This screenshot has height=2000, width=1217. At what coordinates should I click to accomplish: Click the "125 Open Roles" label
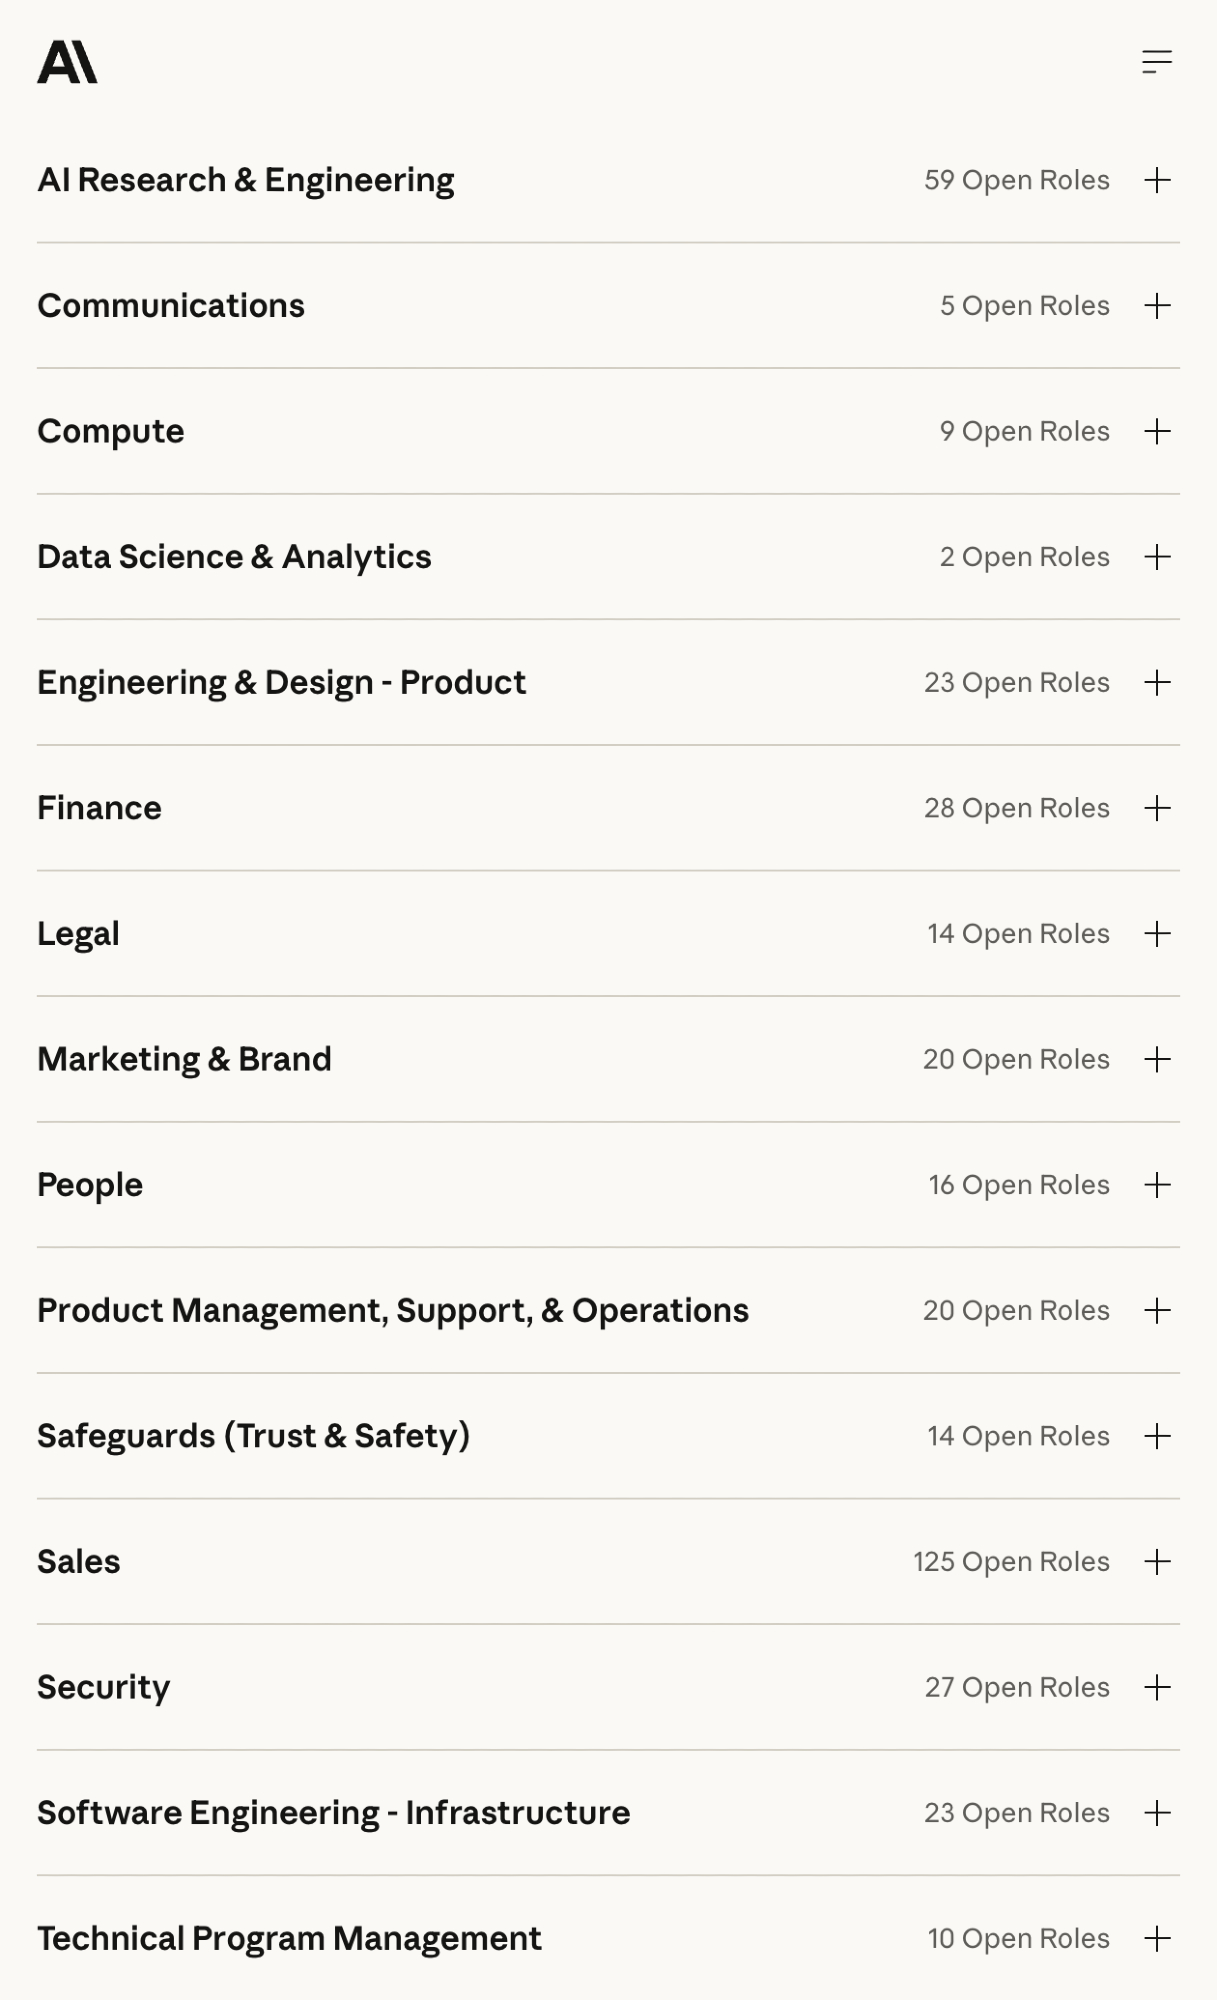[1011, 1562]
